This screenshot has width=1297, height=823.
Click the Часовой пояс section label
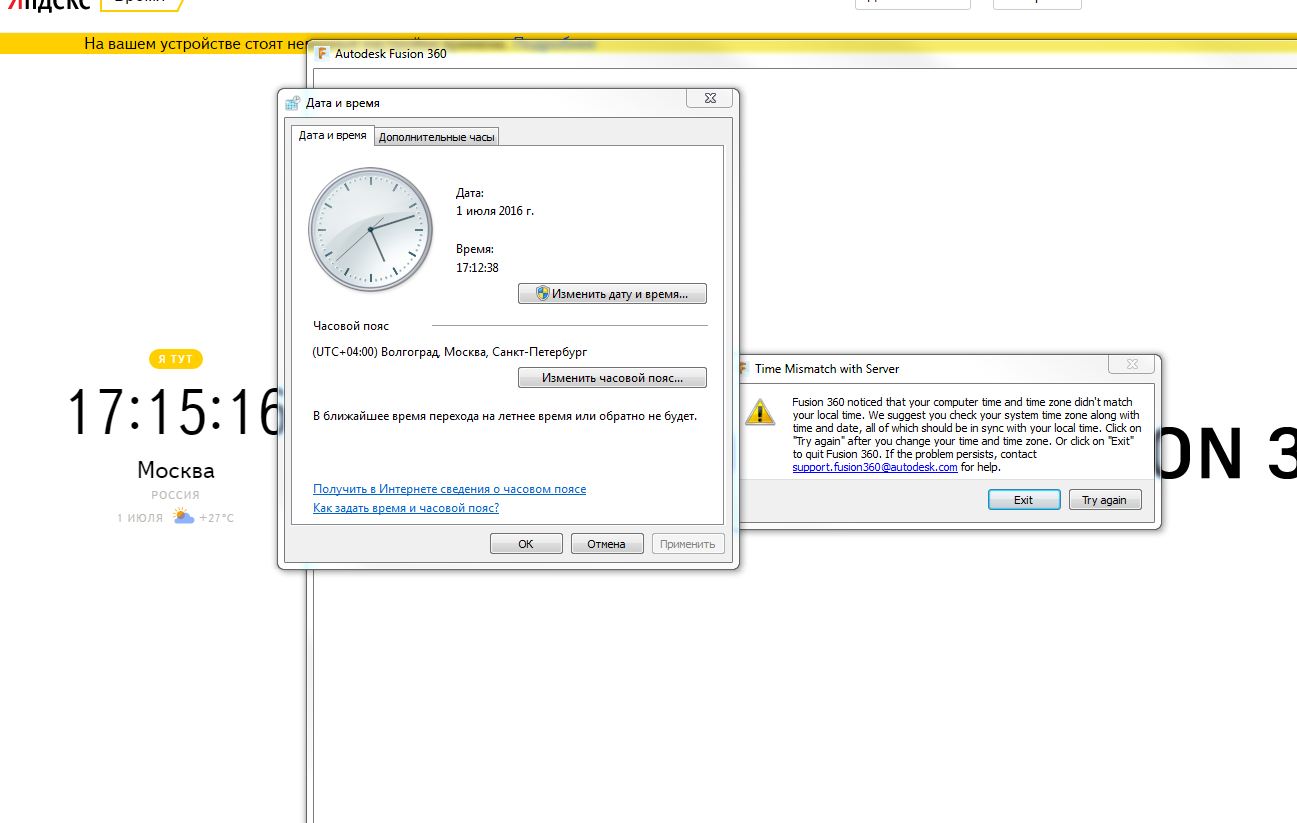(x=351, y=326)
